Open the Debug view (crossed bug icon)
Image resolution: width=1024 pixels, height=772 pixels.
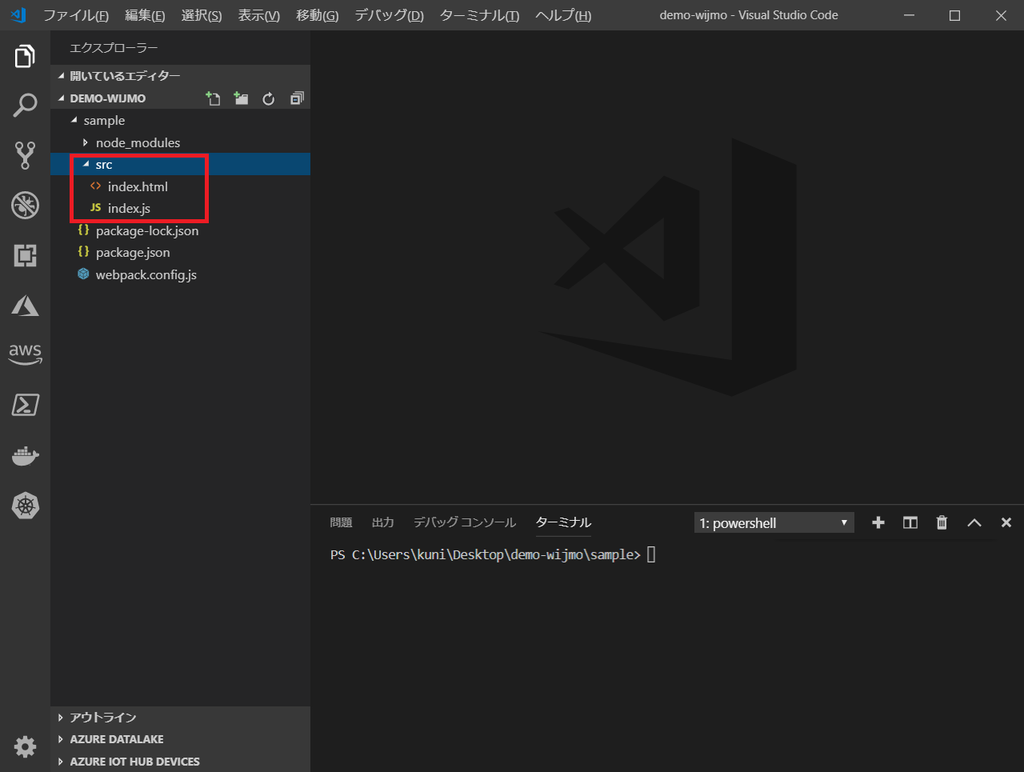coord(25,205)
